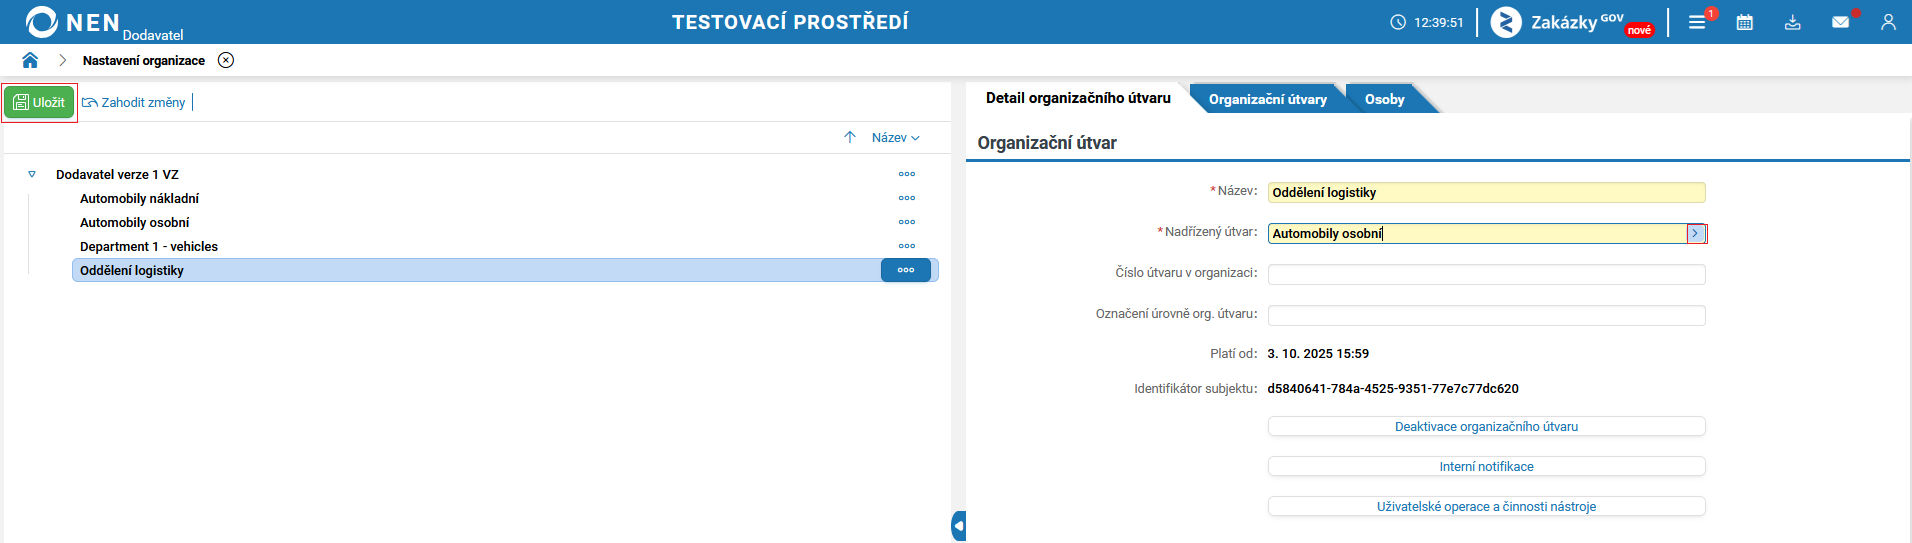Open Nadřízený útvar lookup arrow
1912x543 pixels.
point(1696,233)
